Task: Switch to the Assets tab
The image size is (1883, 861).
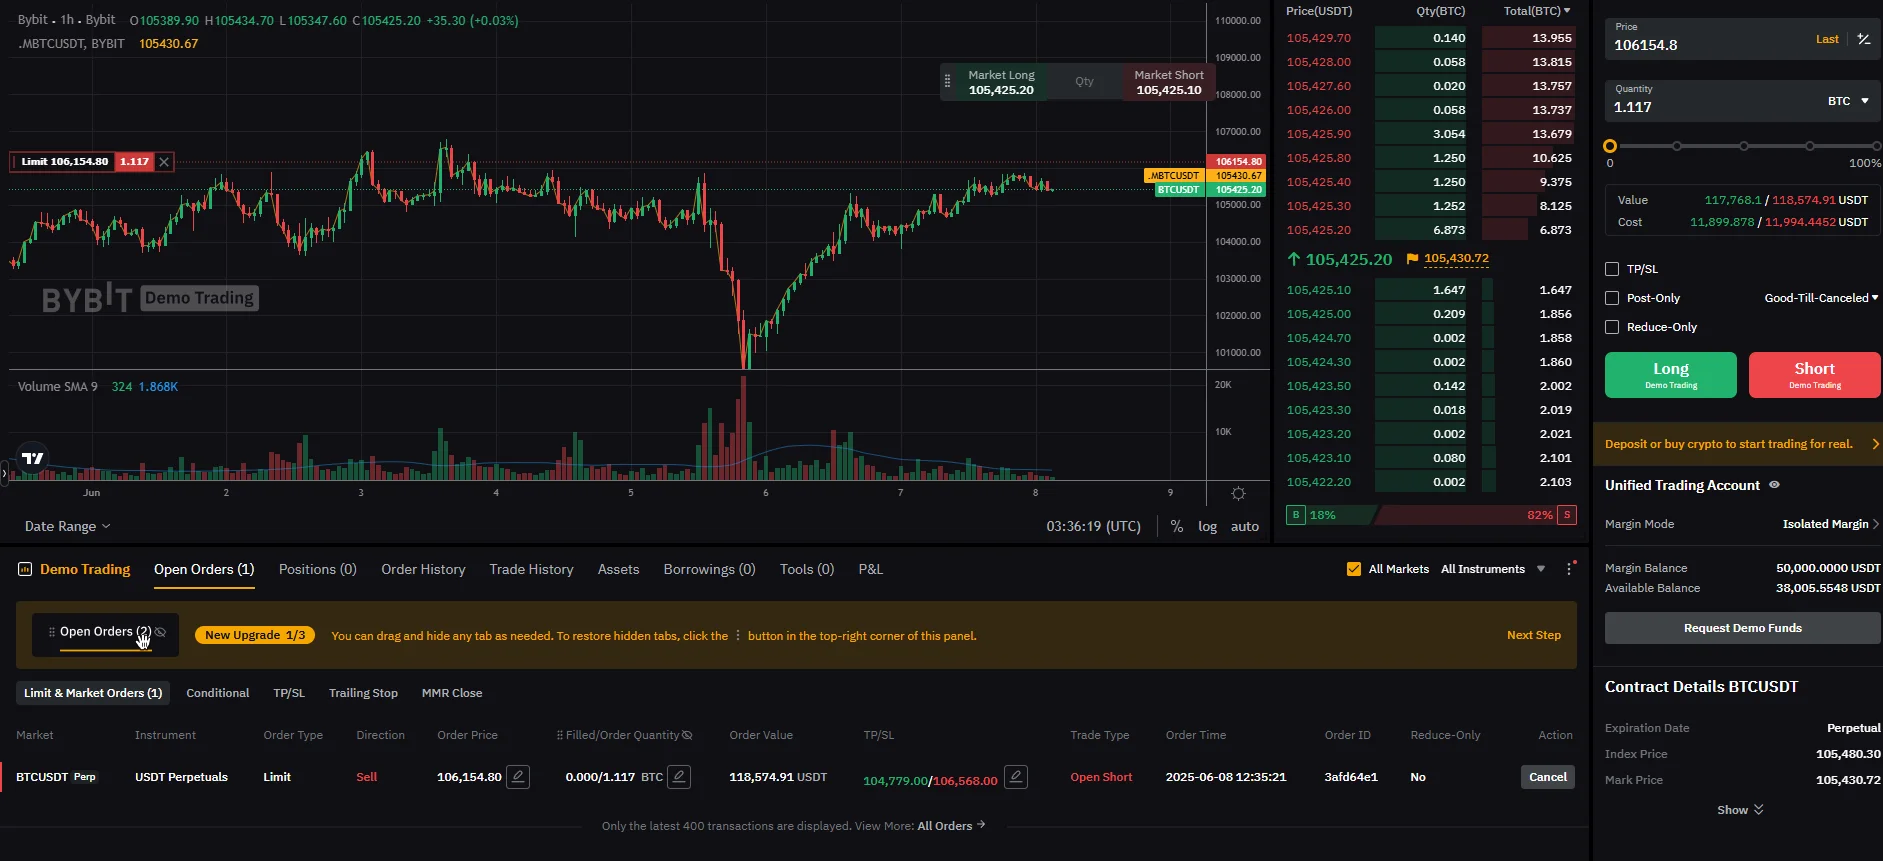Action: pos(618,569)
